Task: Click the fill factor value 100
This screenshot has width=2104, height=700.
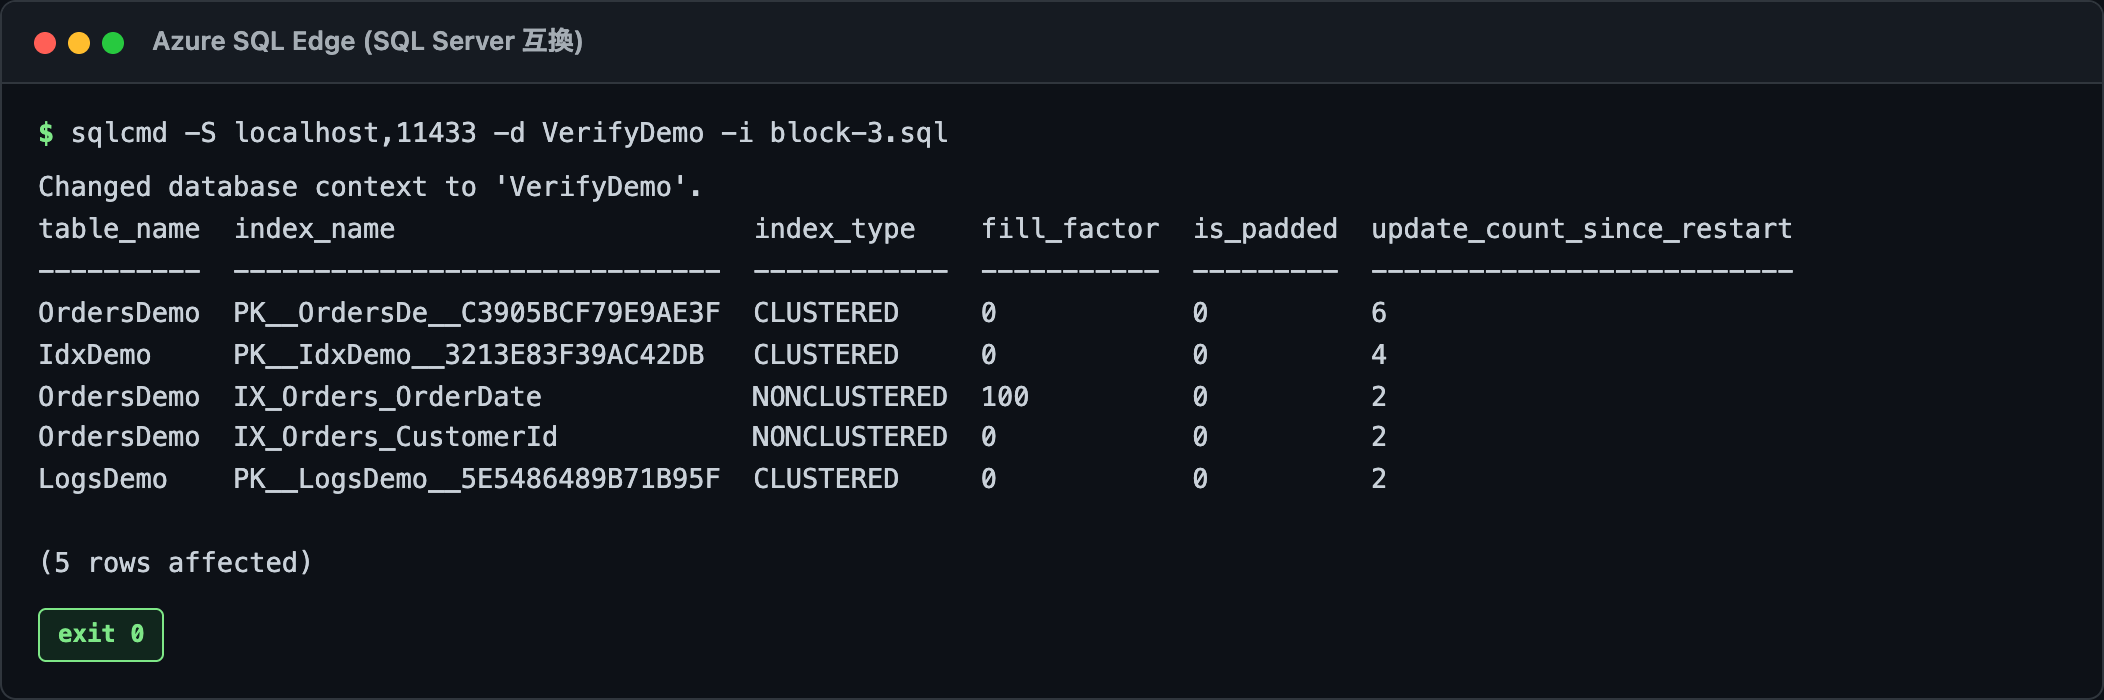Action: [x=1004, y=397]
